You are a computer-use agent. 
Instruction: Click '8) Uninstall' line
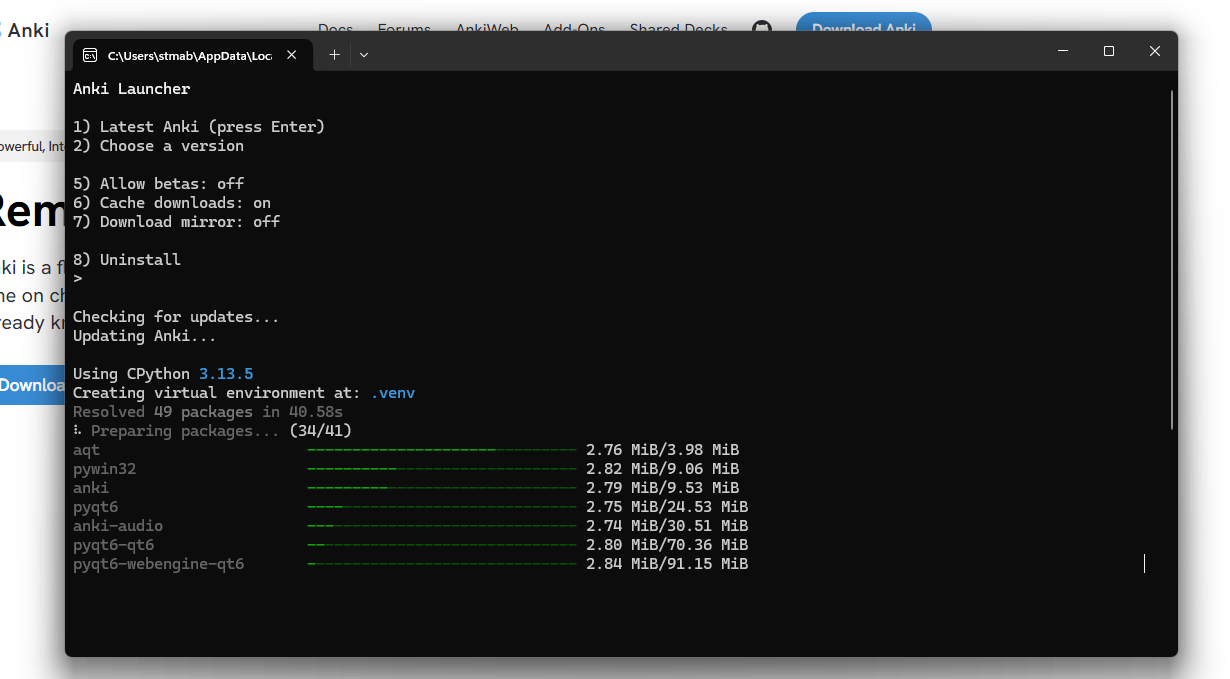127,260
